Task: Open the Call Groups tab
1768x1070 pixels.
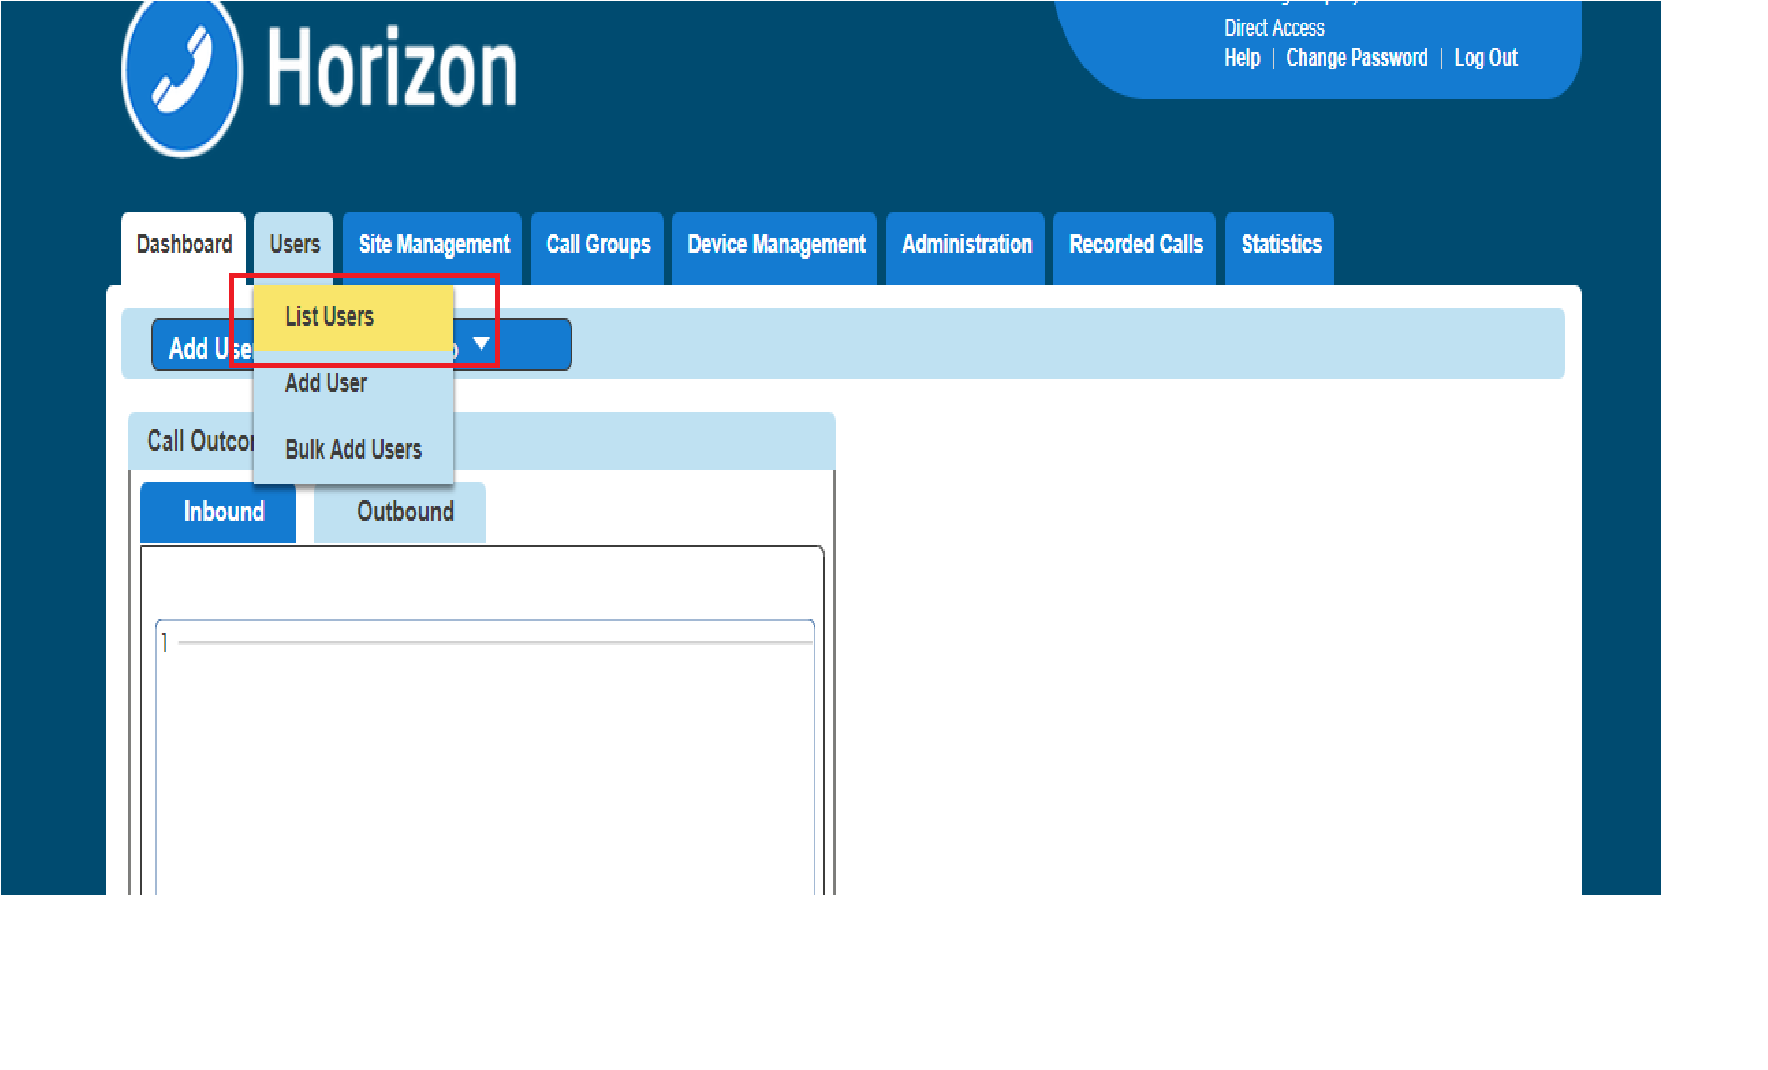Action: tap(598, 246)
